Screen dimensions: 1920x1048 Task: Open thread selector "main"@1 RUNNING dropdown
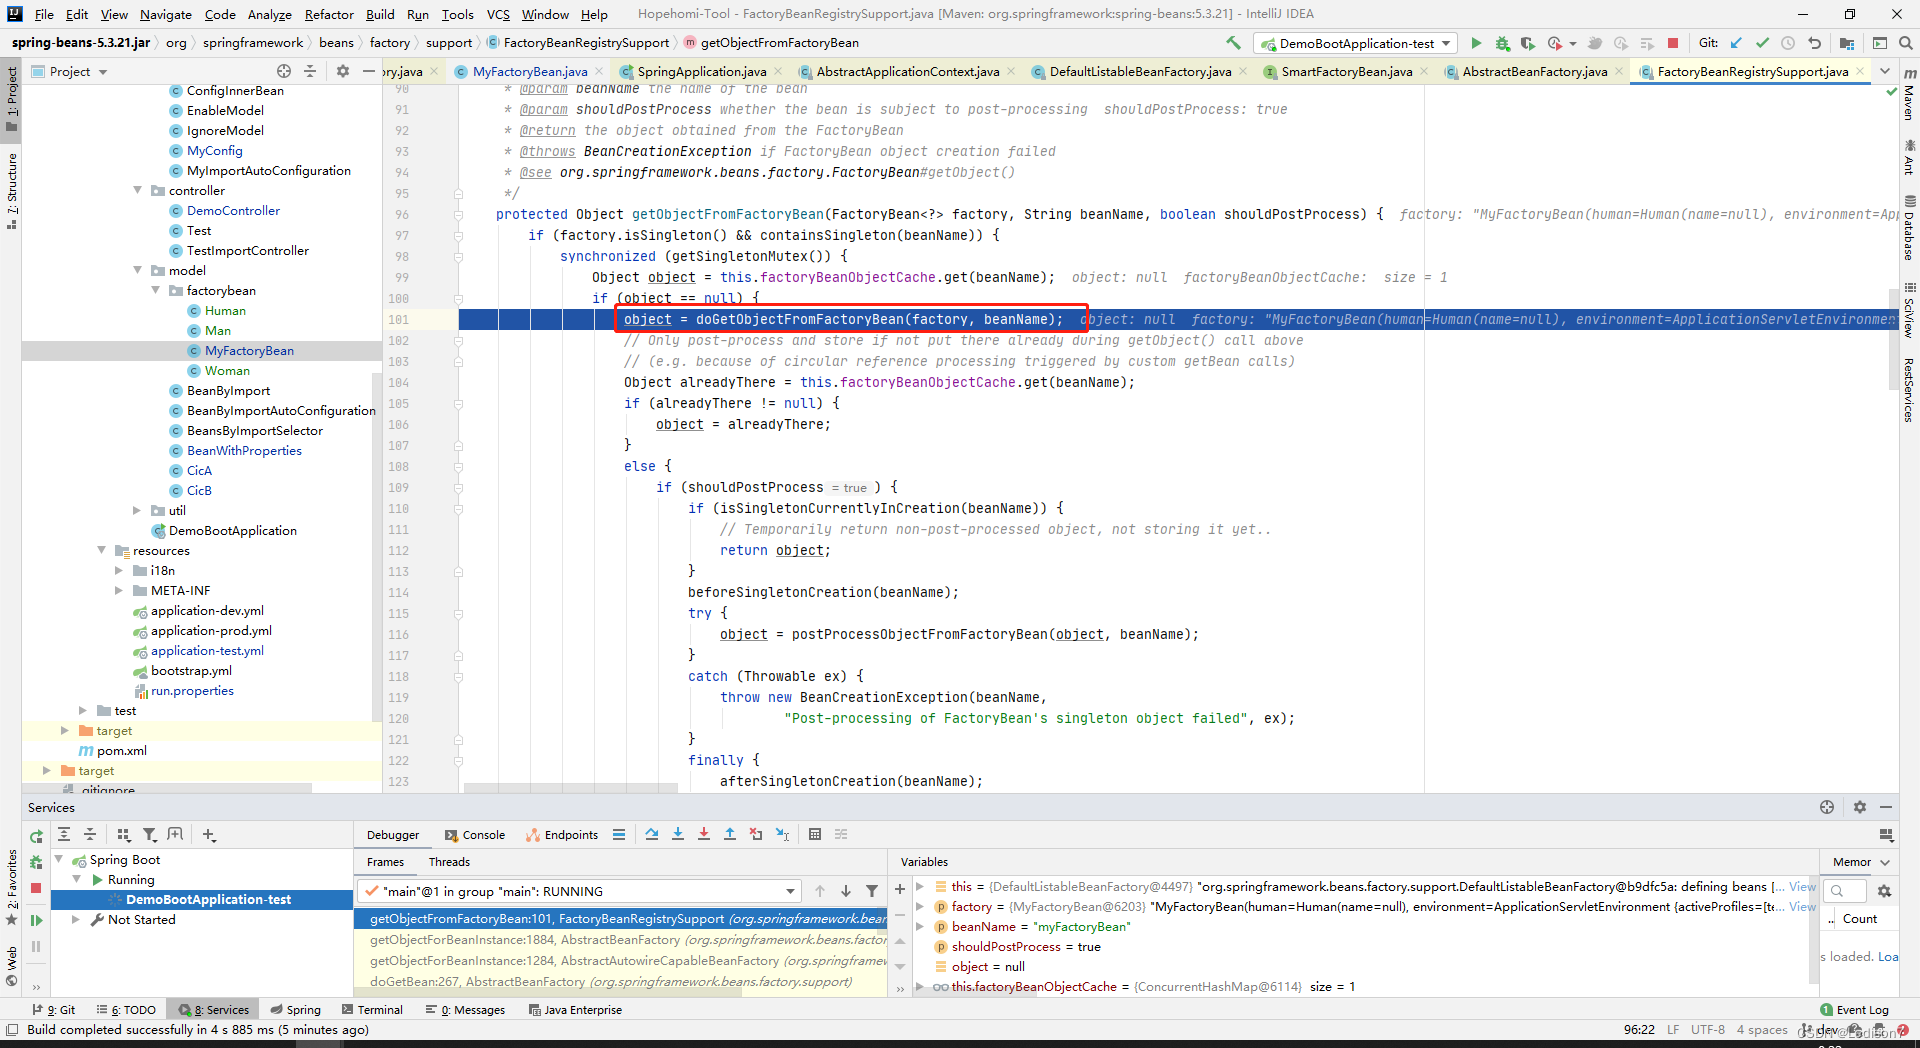pyautogui.click(x=580, y=891)
